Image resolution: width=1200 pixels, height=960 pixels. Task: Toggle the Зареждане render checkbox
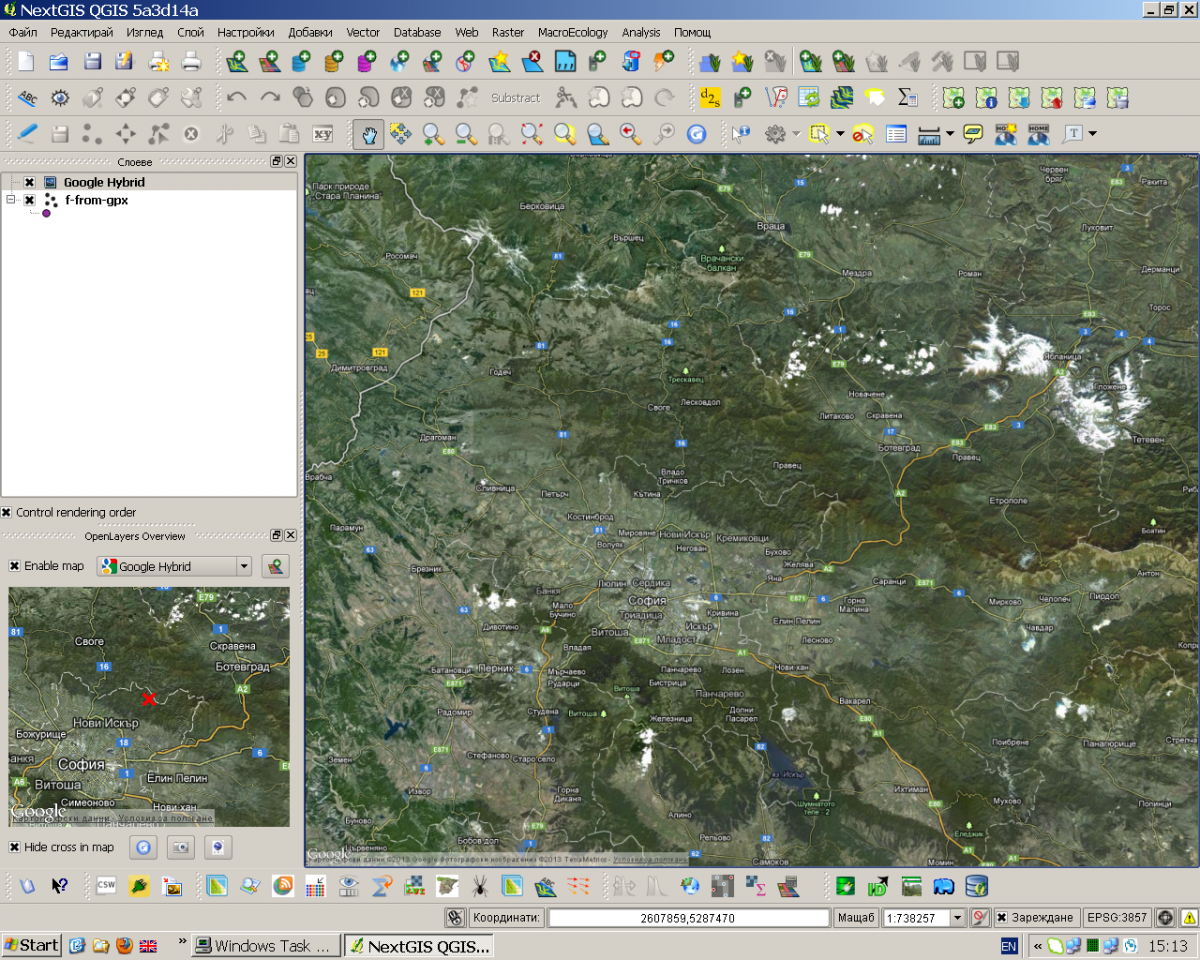(x=1001, y=918)
